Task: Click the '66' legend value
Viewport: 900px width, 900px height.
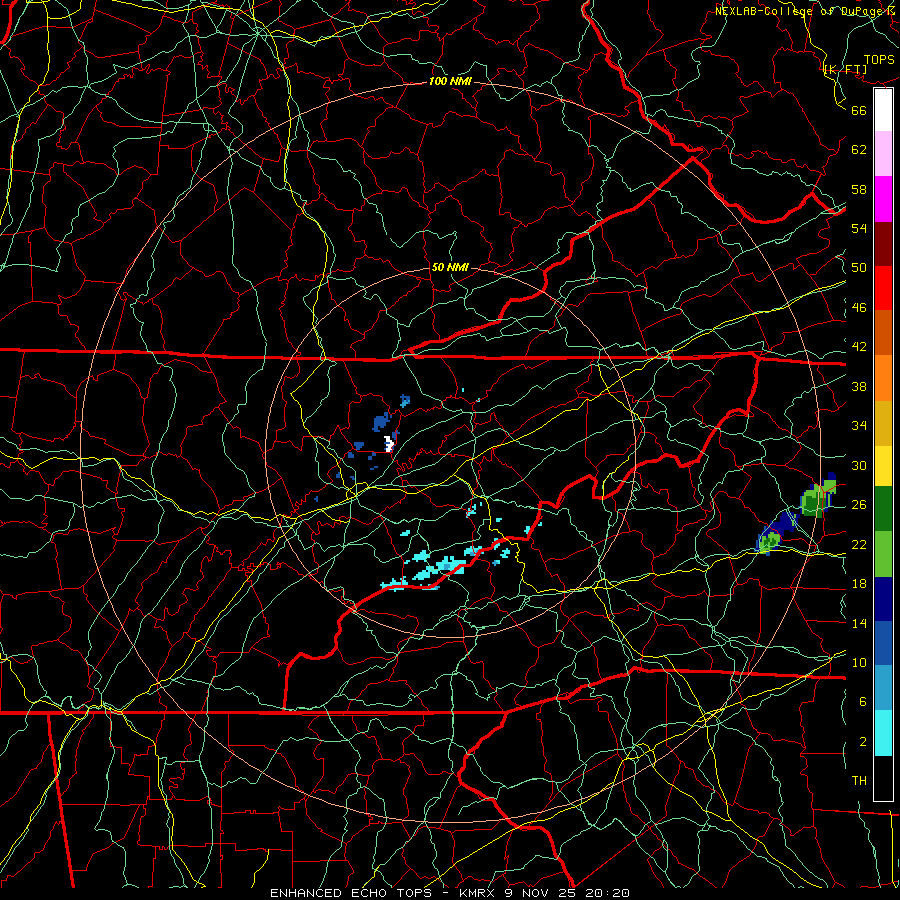Action: pos(859,110)
